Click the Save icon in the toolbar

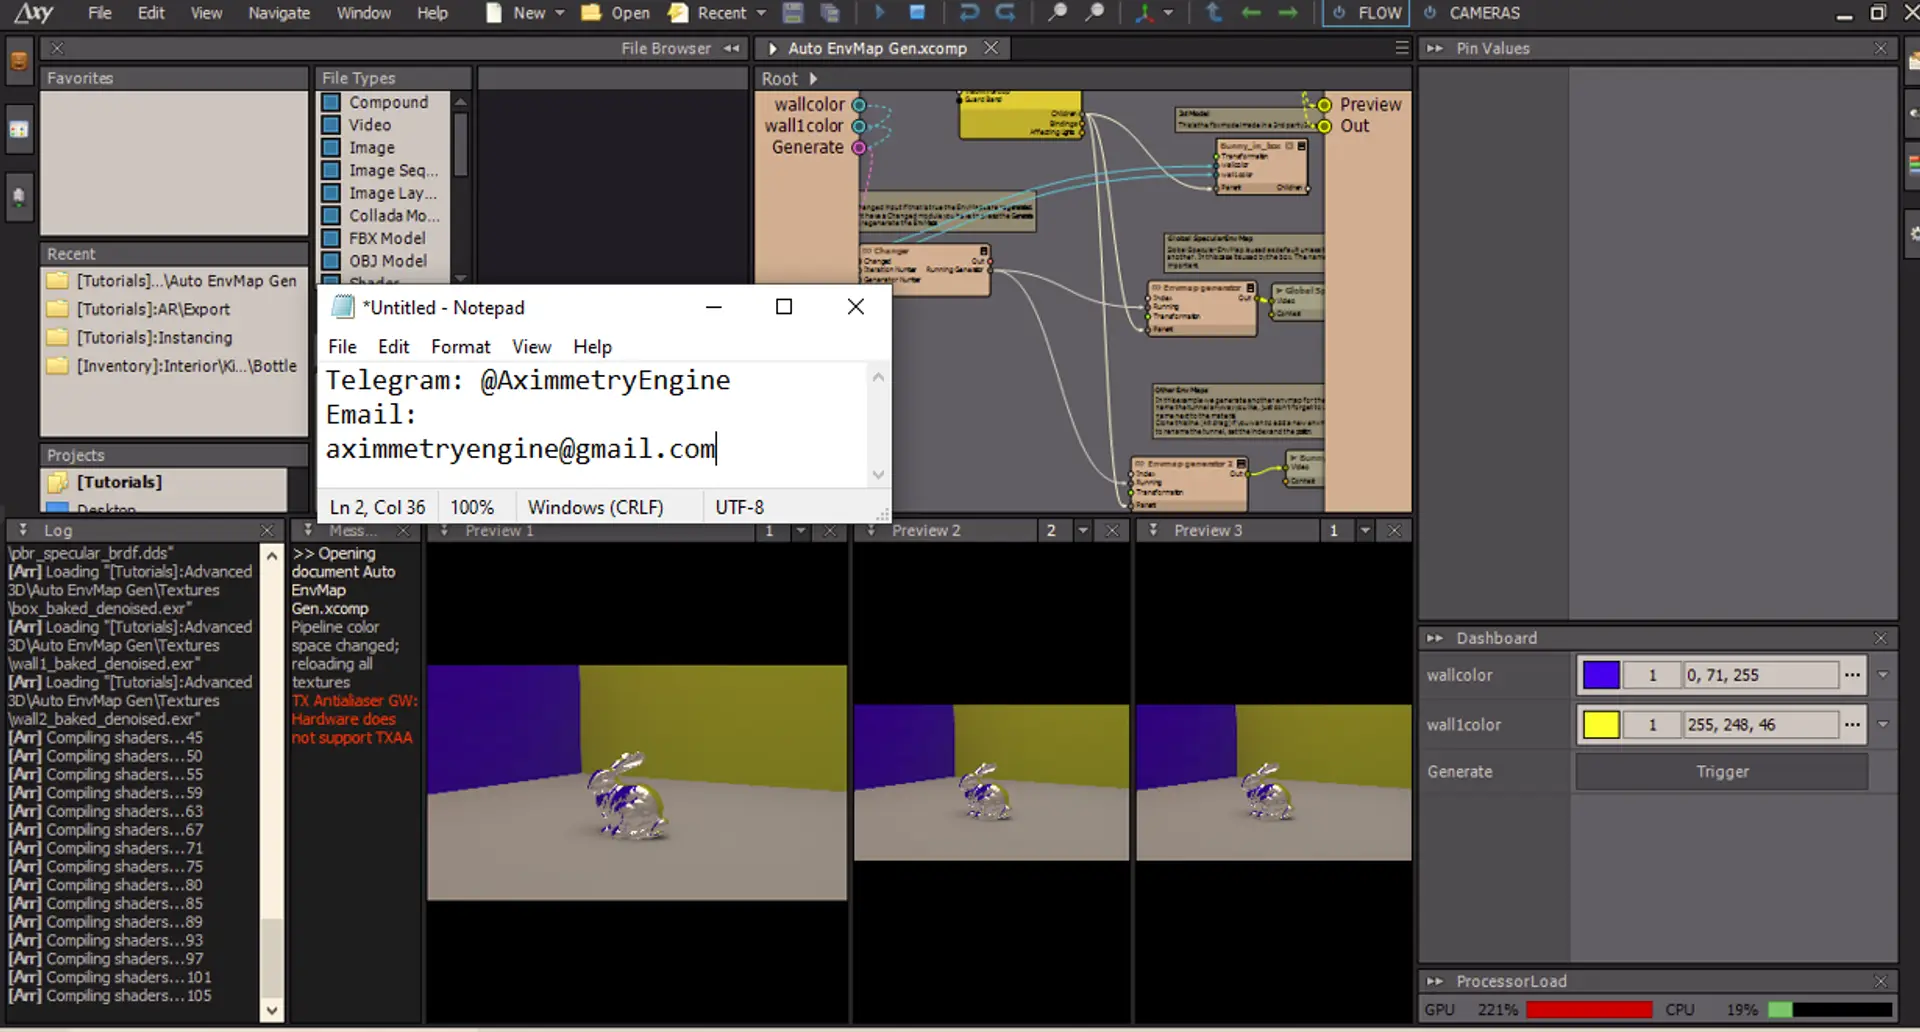[x=793, y=13]
